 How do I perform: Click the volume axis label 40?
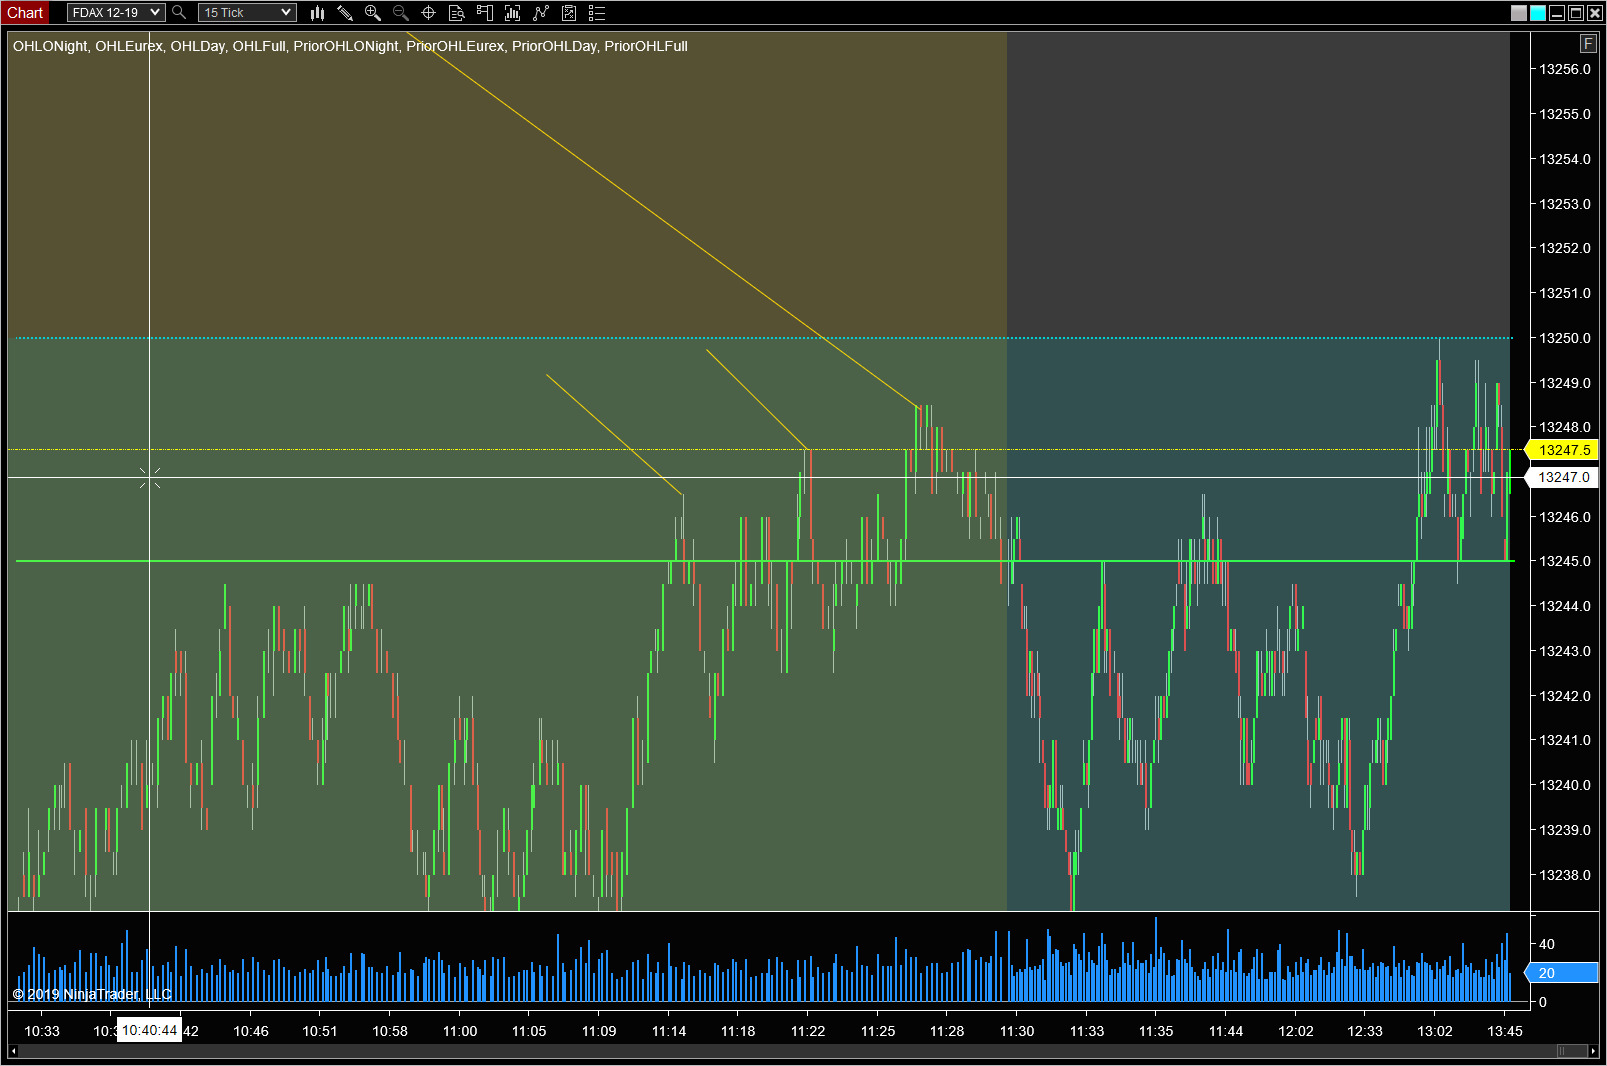pos(1547,944)
